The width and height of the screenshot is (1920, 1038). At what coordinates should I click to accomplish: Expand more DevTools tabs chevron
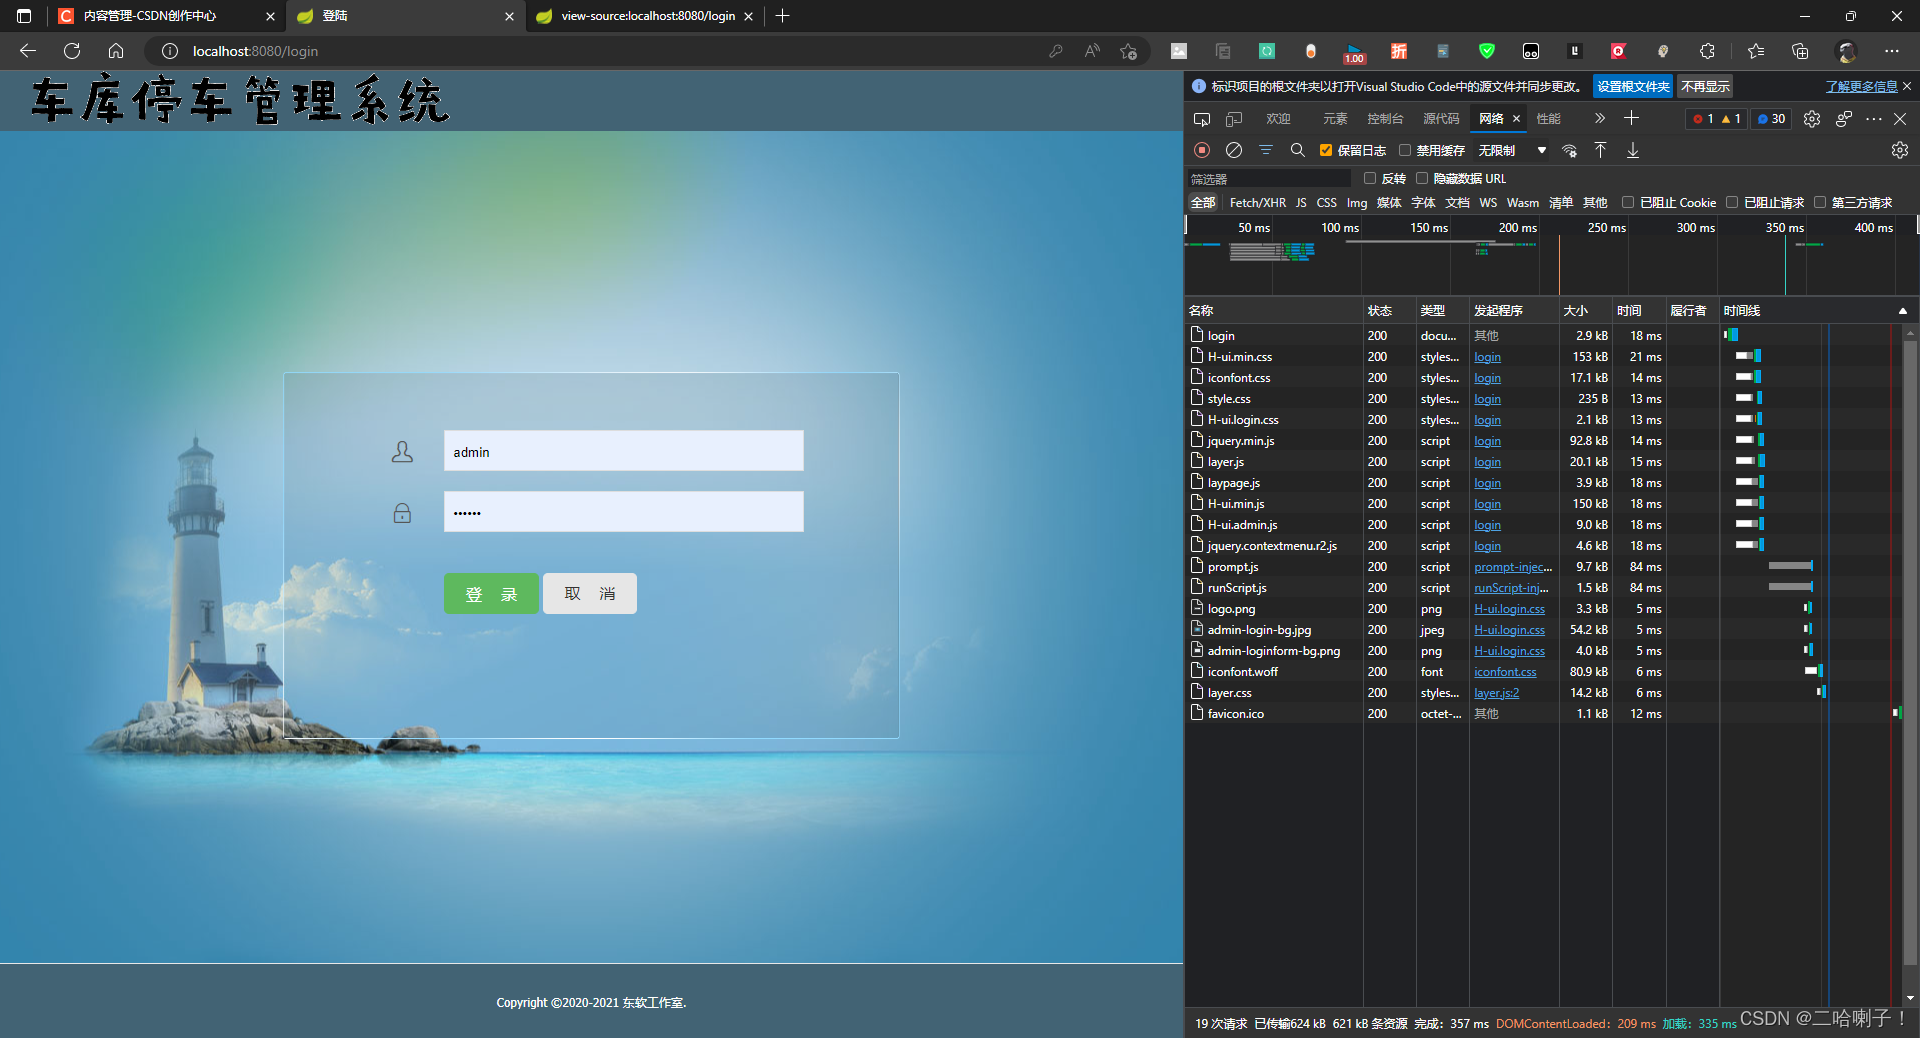tap(1599, 118)
